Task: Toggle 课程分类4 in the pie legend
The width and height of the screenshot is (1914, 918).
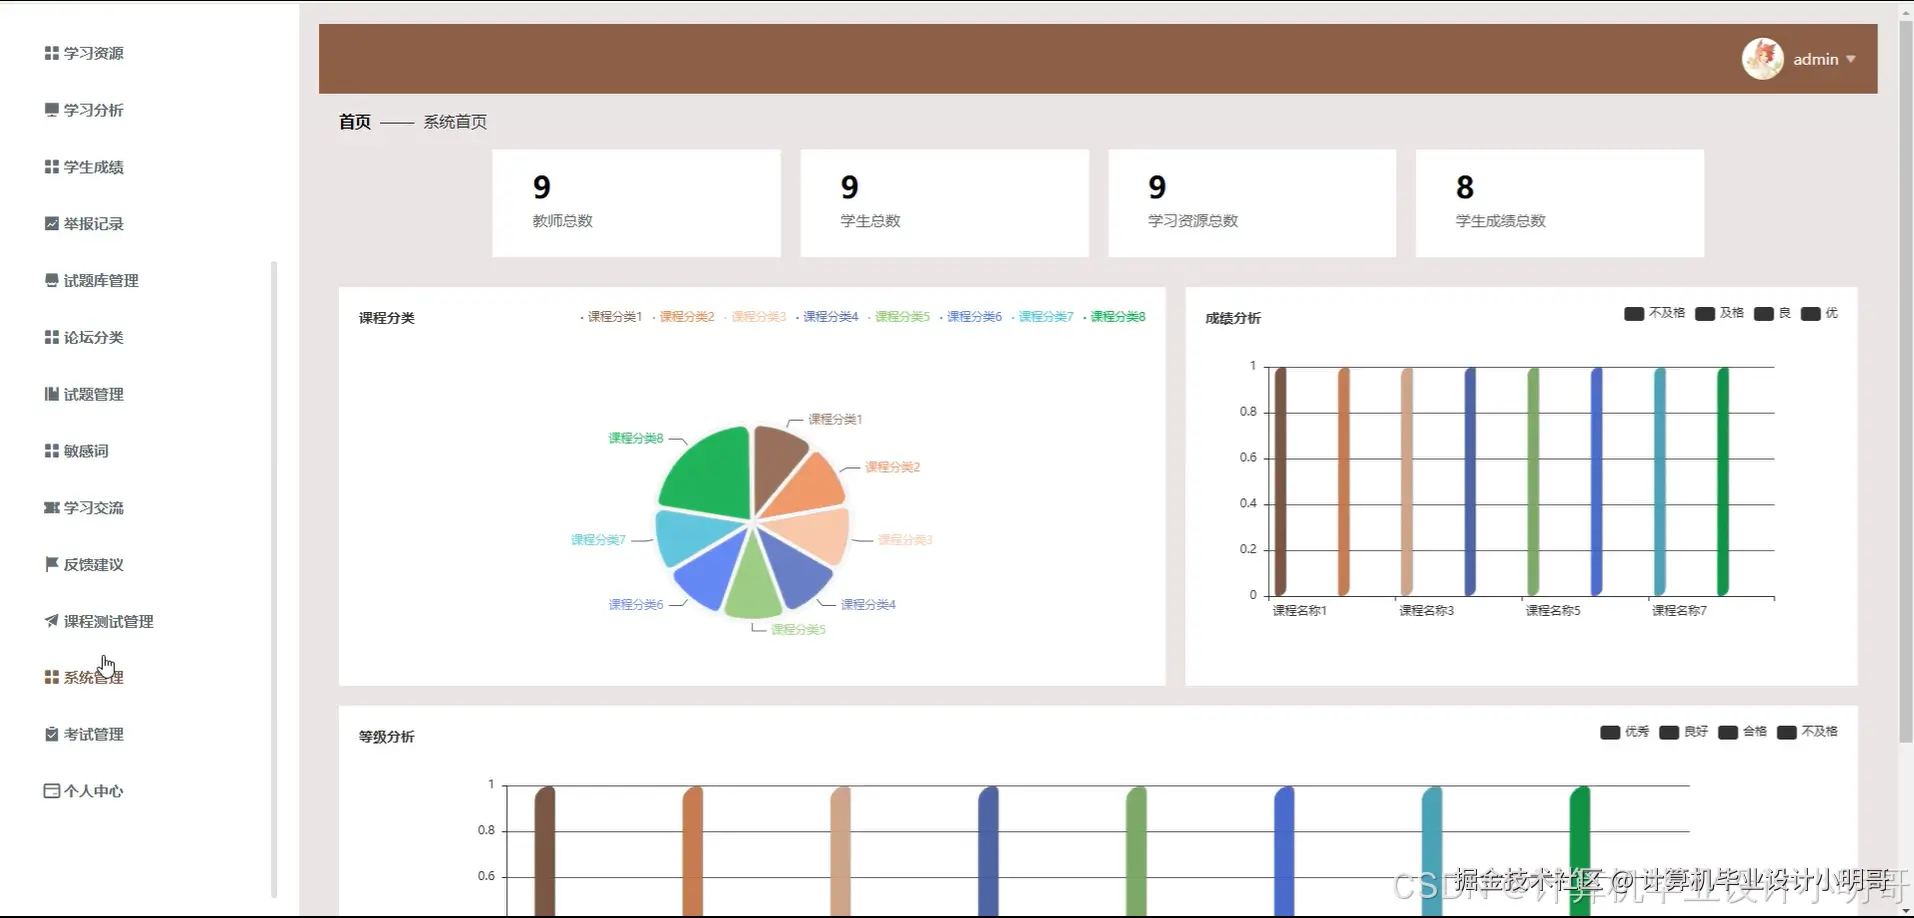Action: click(827, 317)
